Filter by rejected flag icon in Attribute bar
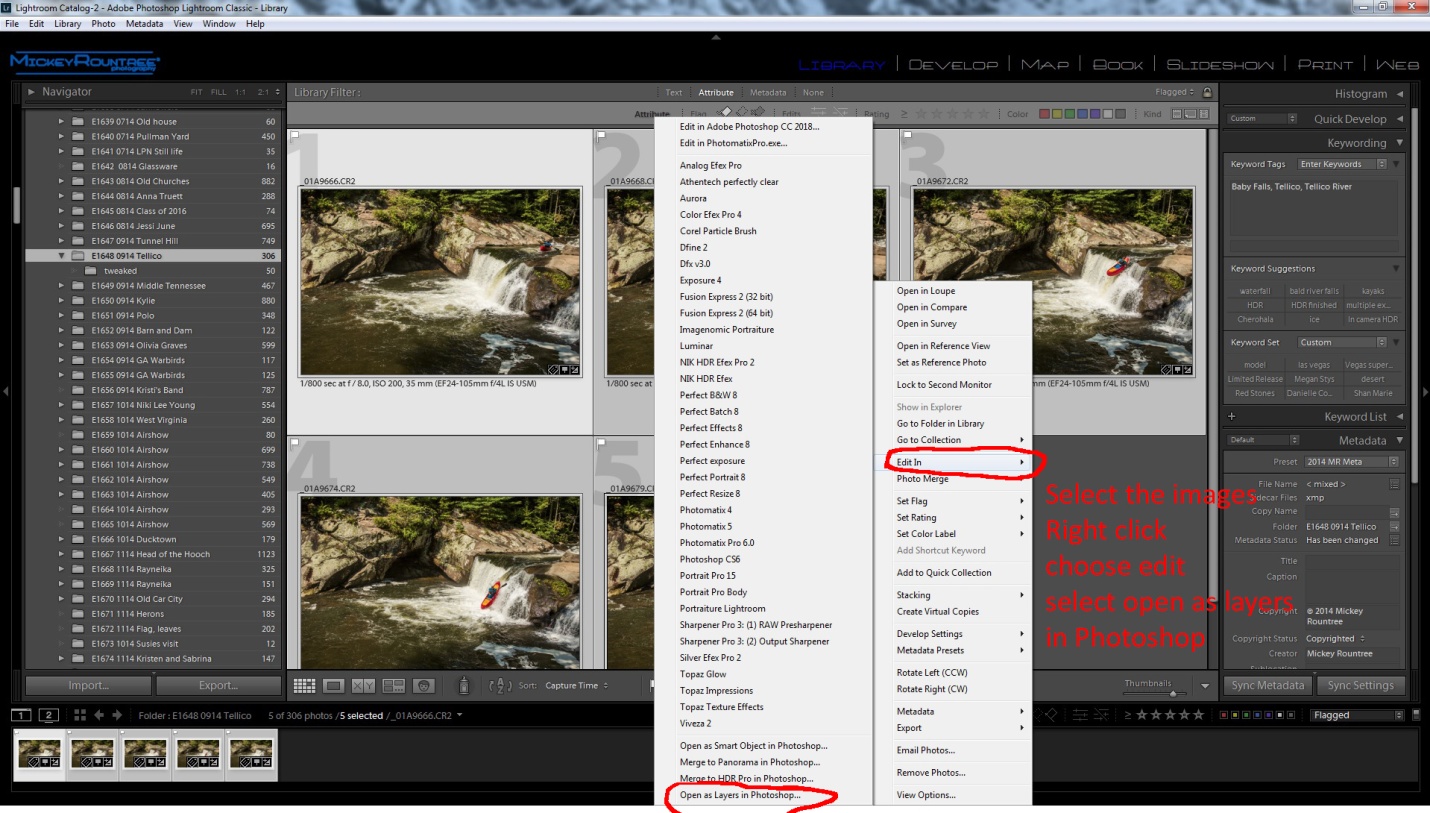1430x813 pixels. 757,113
